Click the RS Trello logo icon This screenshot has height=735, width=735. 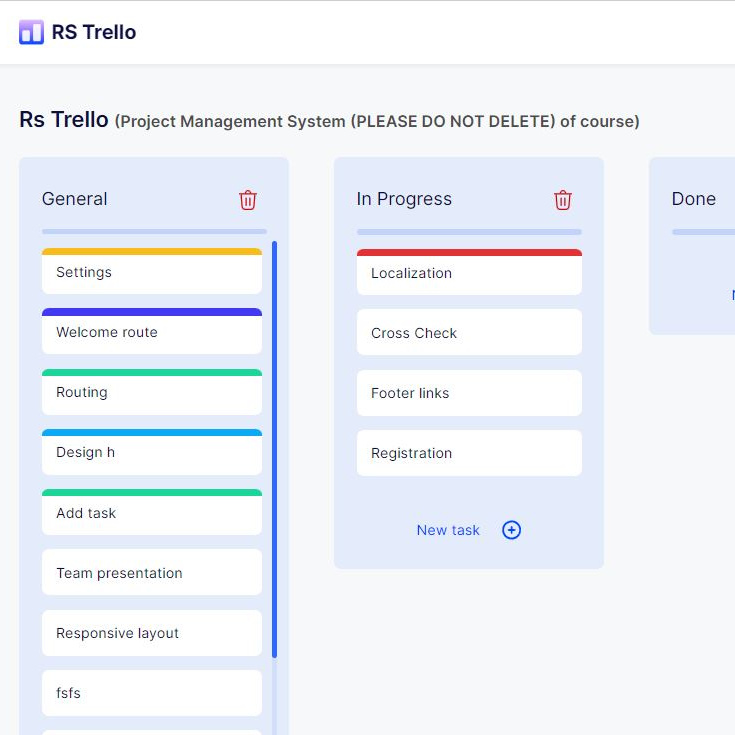click(x=31, y=32)
